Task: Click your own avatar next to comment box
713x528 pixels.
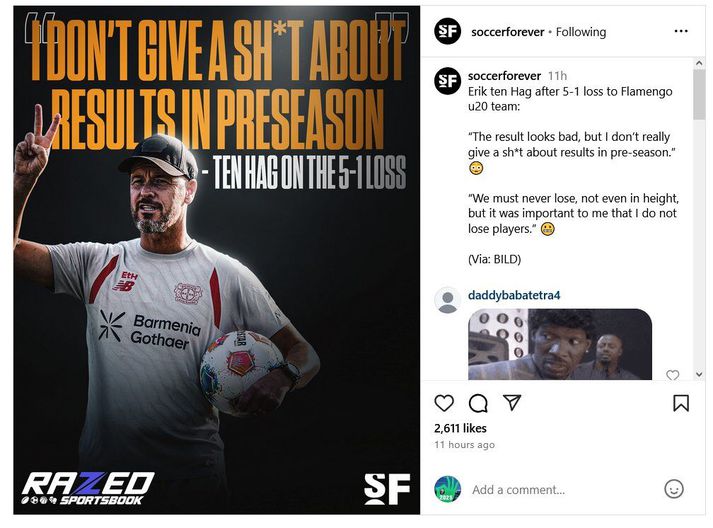Action: (x=447, y=489)
